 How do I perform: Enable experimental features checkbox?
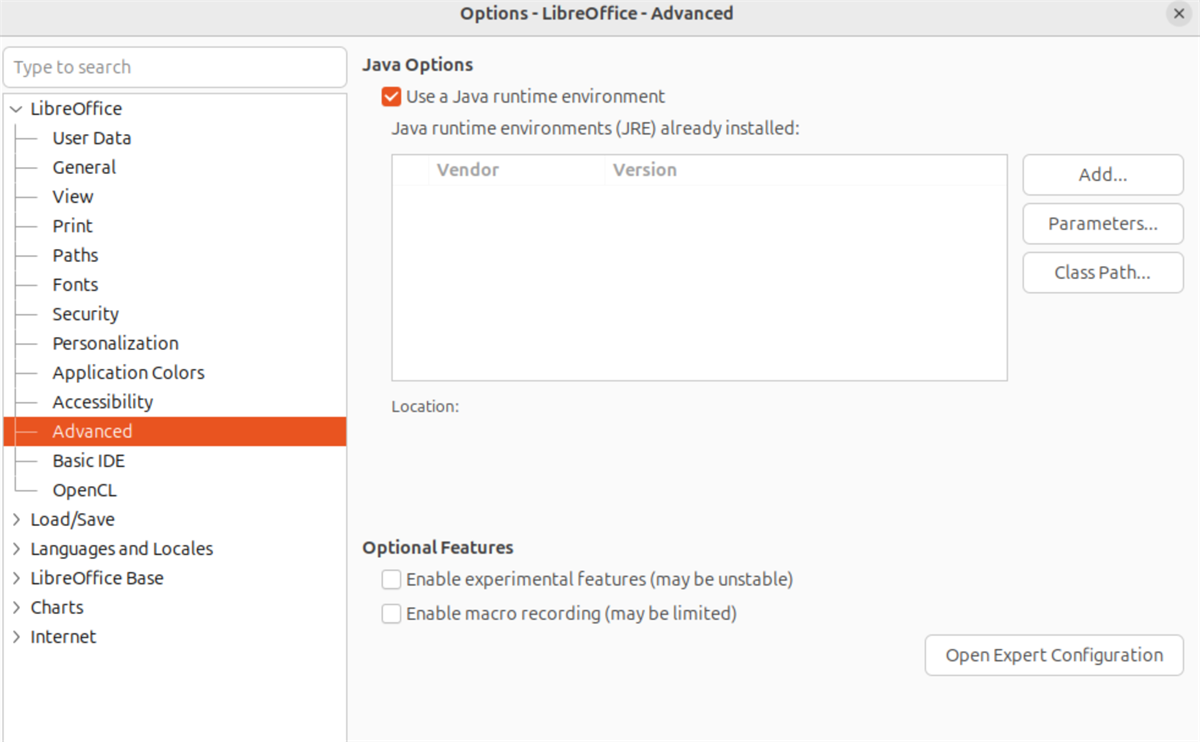(391, 579)
